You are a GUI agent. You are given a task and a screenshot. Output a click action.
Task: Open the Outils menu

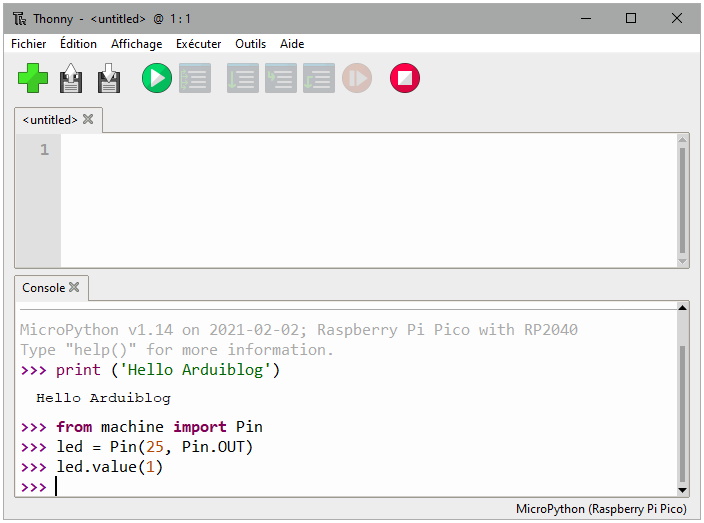[x=250, y=44]
